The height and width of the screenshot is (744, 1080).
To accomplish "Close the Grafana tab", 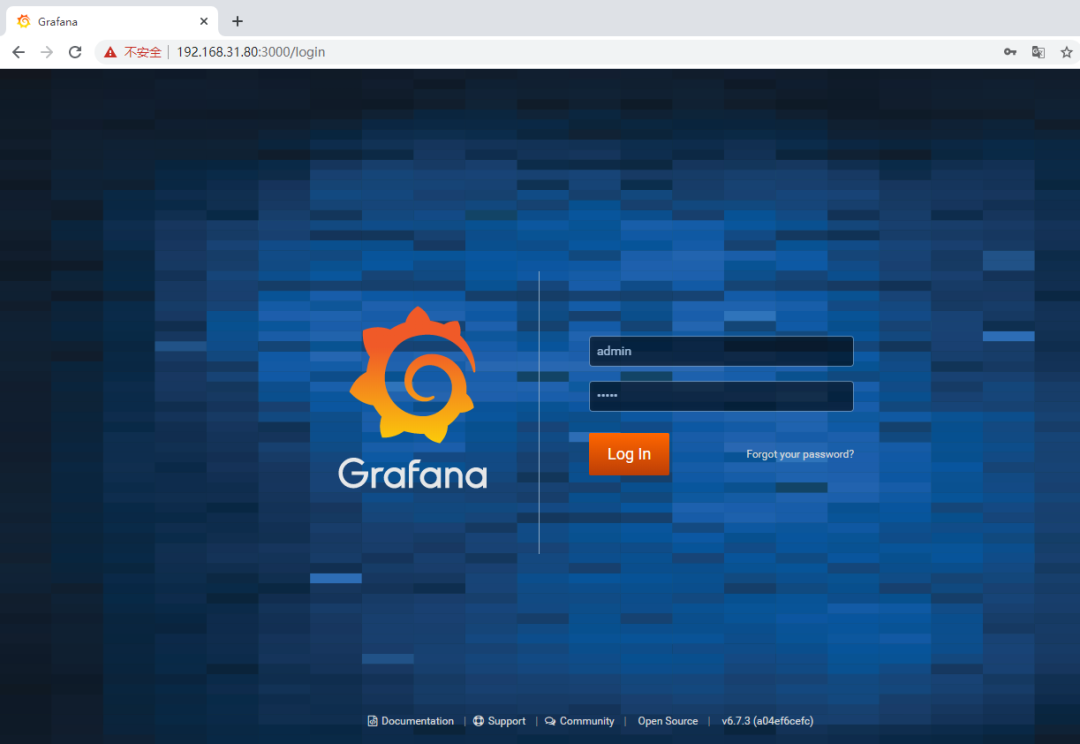I will pos(204,21).
